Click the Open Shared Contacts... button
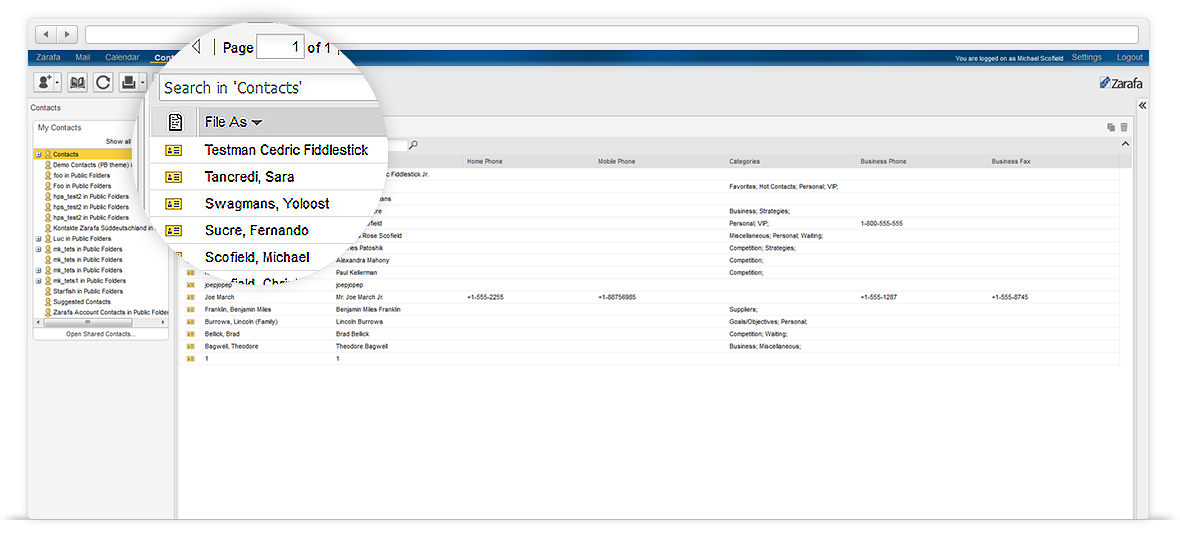This screenshot has width=1180, height=535. (x=101, y=333)
